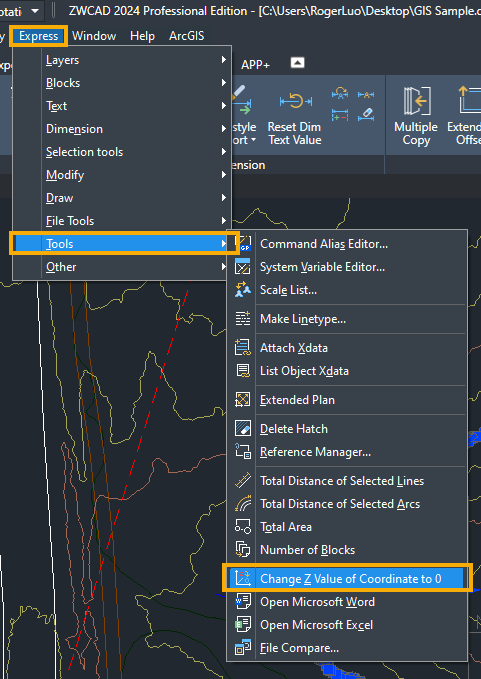Click the Scale List icon
The image size is (481, 679).
pyautogui.click(x=242, y=290)
